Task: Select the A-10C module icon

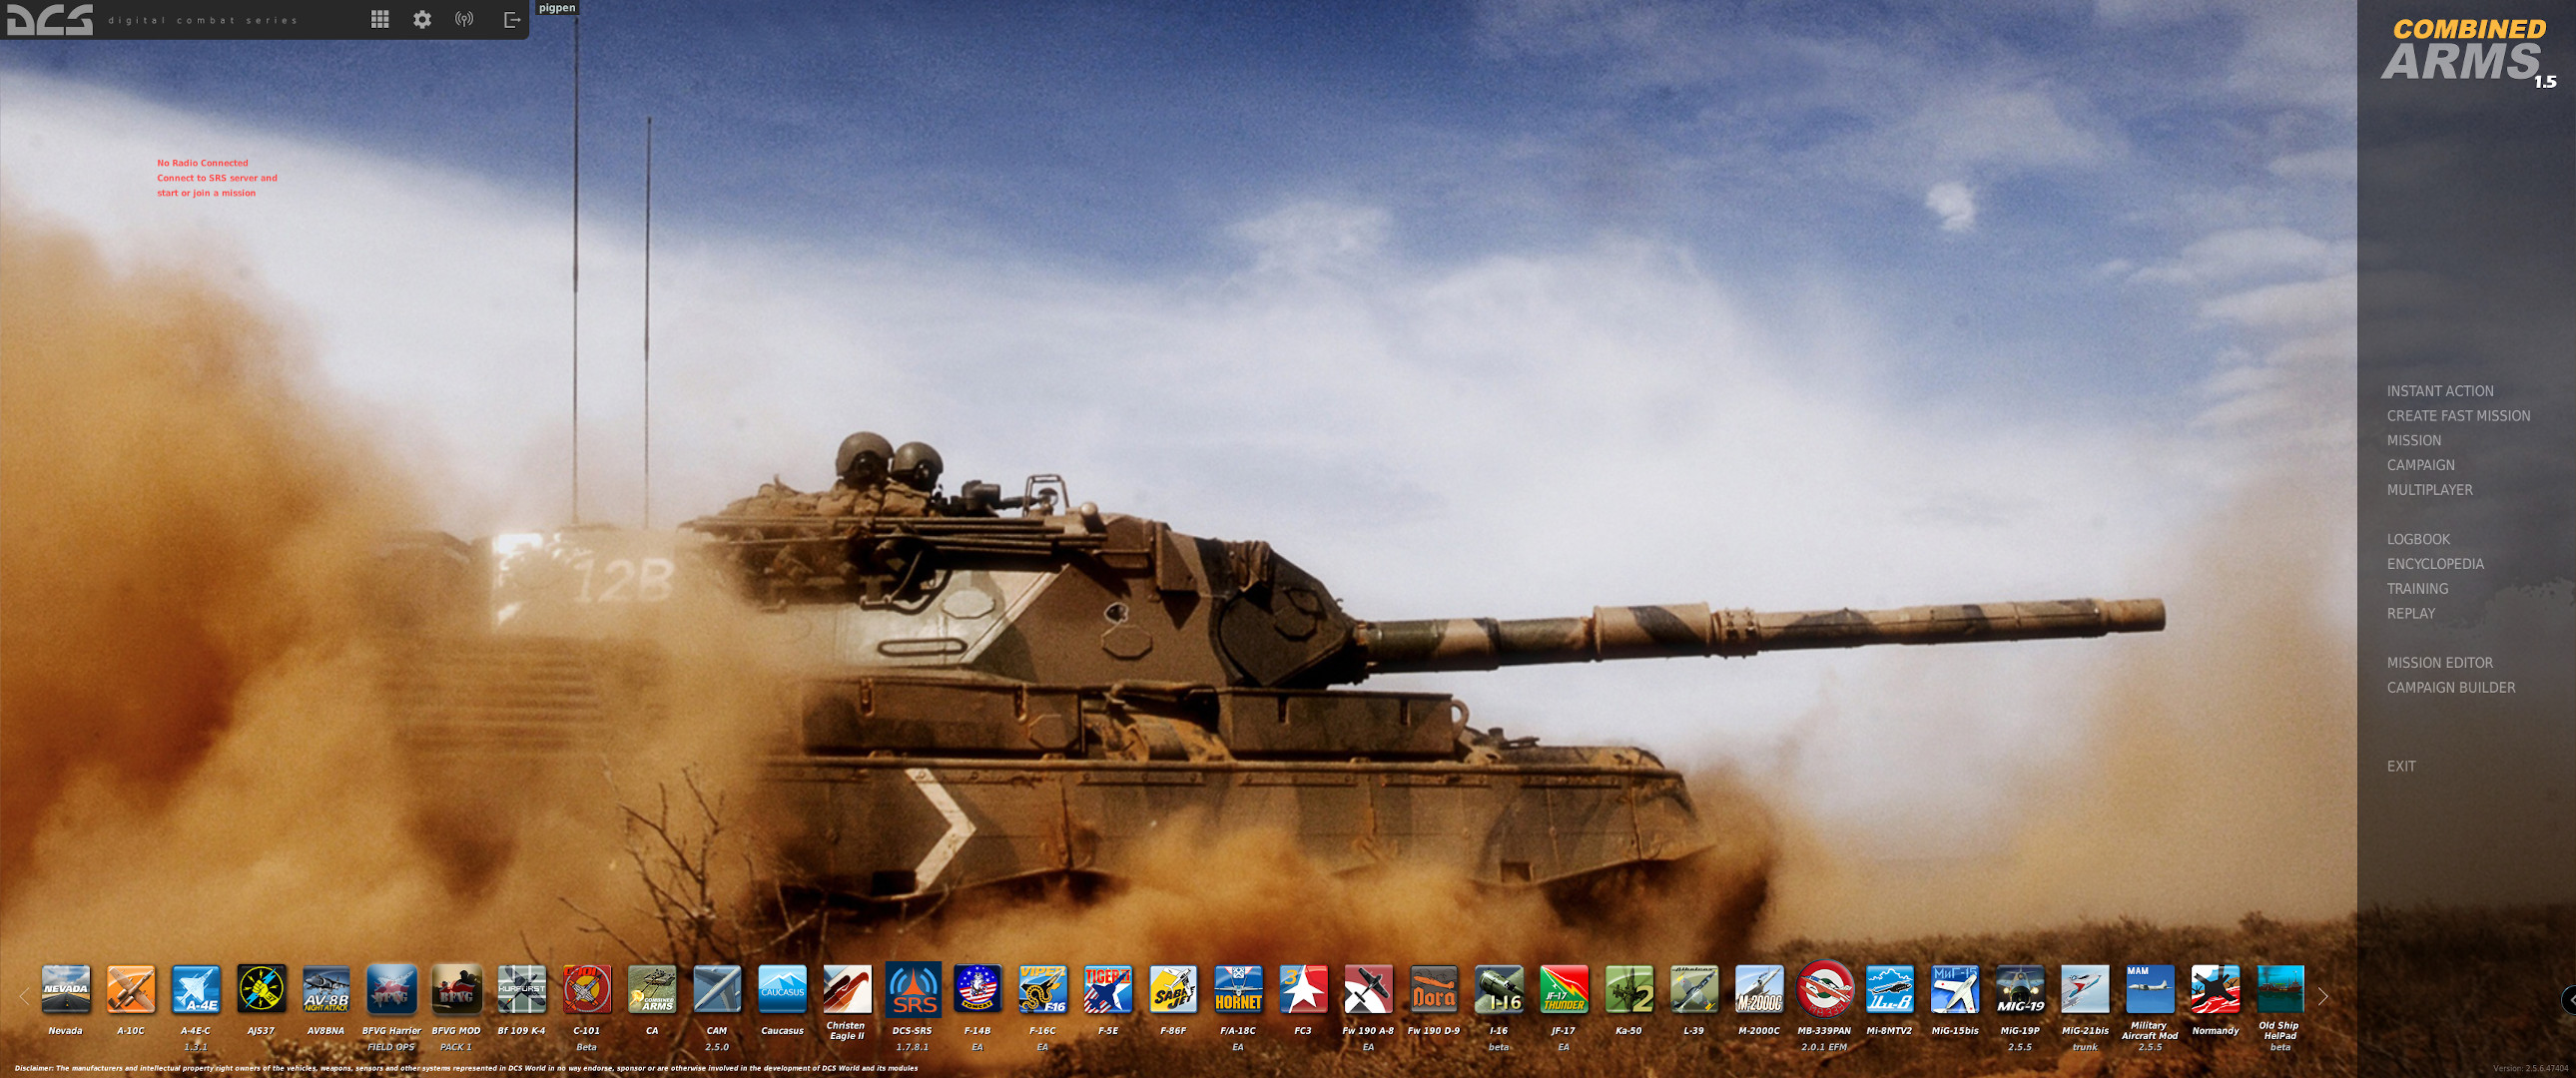Action: click(131, 989)
